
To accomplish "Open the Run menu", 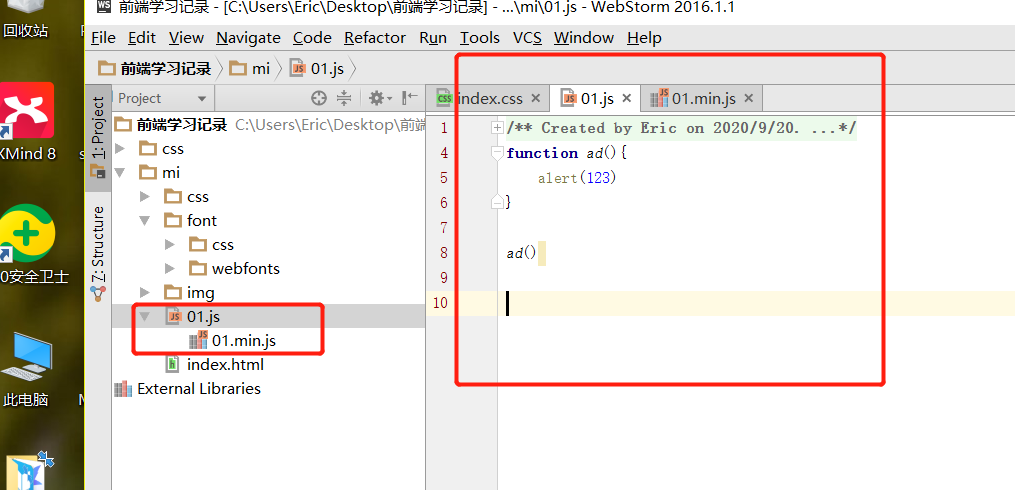I will 433,38.
